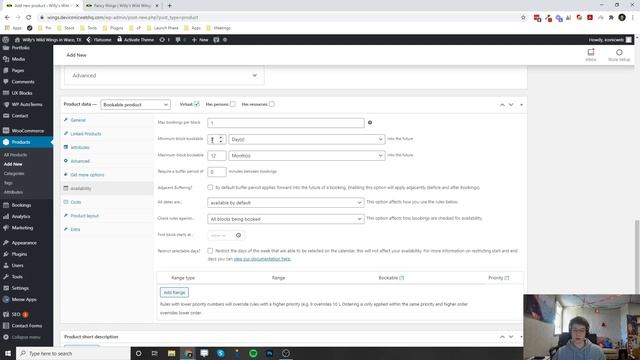640x360 pixels.
Task: Tick the Adjacent Buffering checkbox
Action: click(x=210, y=187)
